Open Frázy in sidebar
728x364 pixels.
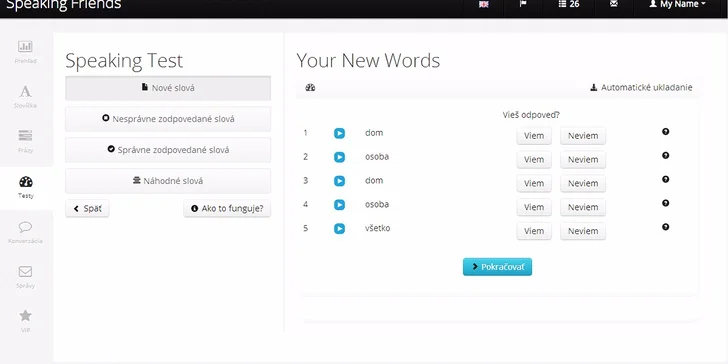point(26,142)
